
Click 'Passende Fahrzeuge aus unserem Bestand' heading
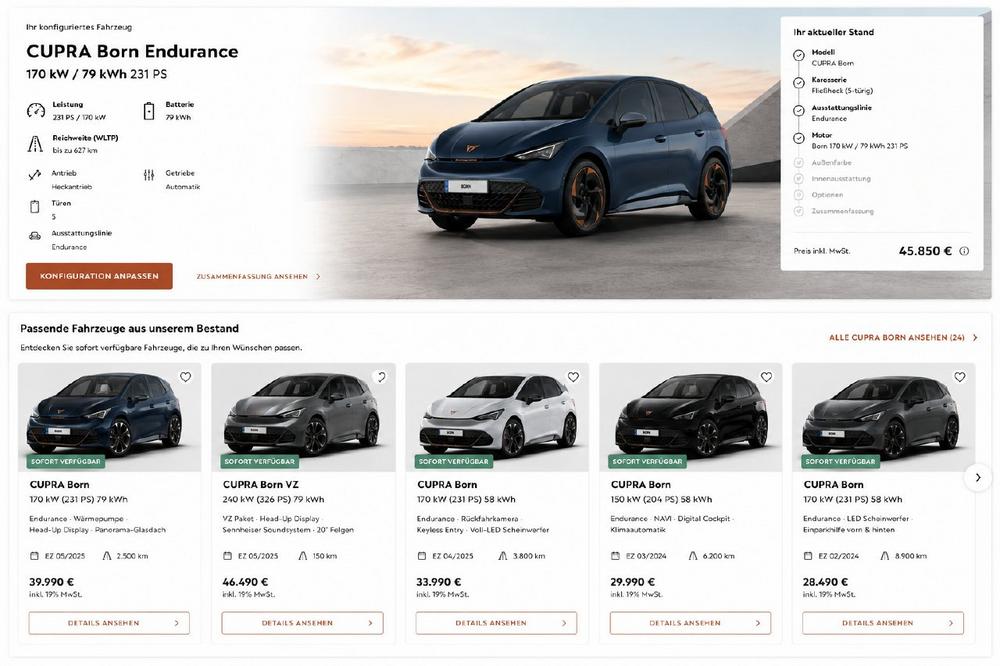point(129,329)
